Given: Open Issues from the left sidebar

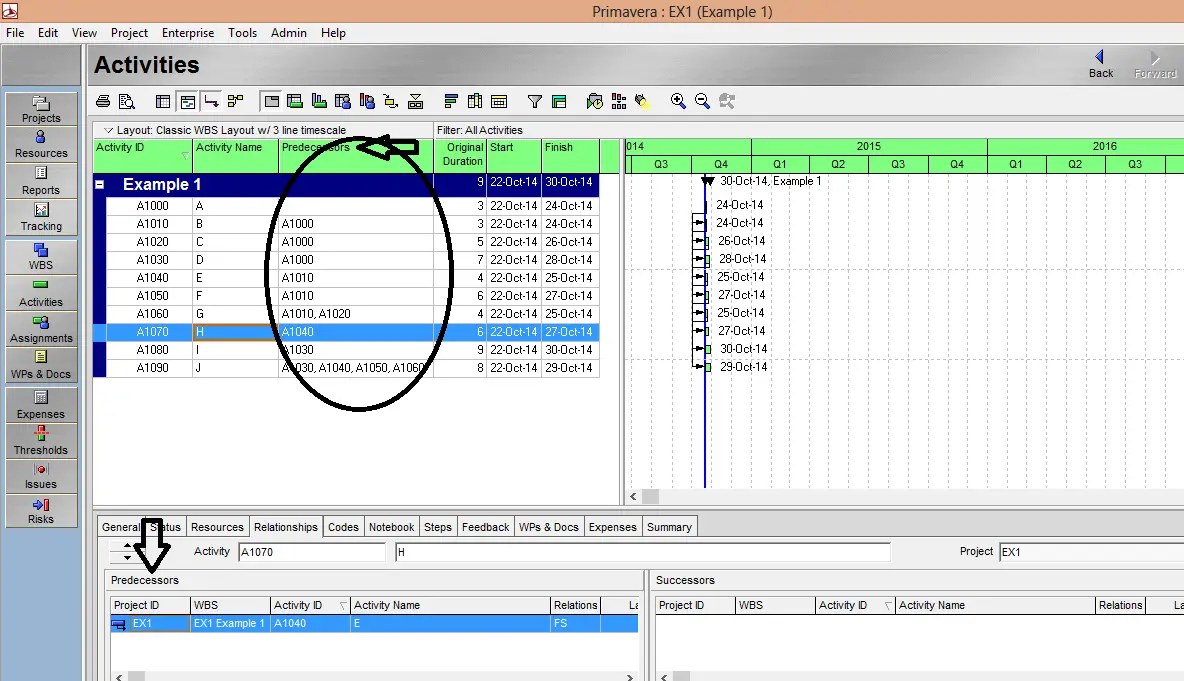Looking at the screenshot, I should [42, 476].
